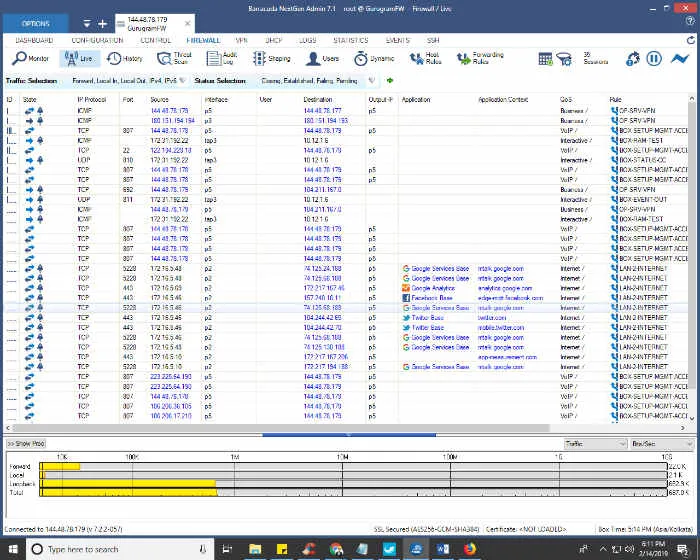This screenshot has width=700, height=560.
Task: Open the OPTIONS menu
Action: point(36,24)
